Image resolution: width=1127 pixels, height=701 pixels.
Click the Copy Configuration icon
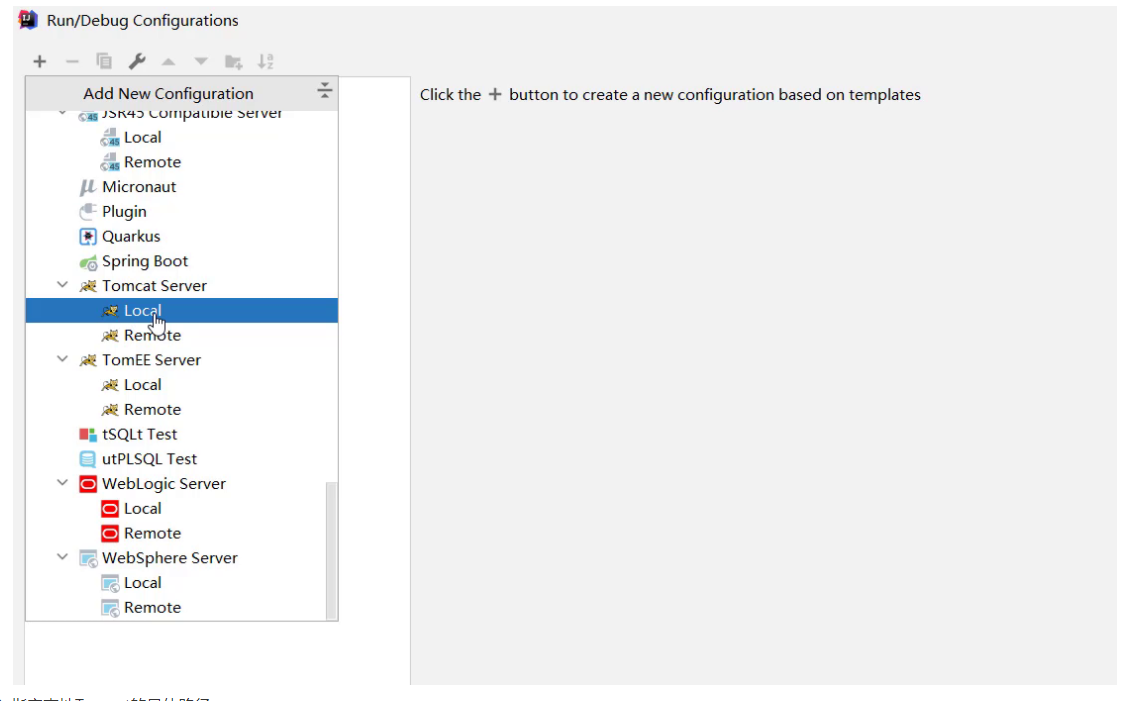[x=104, y=62]
